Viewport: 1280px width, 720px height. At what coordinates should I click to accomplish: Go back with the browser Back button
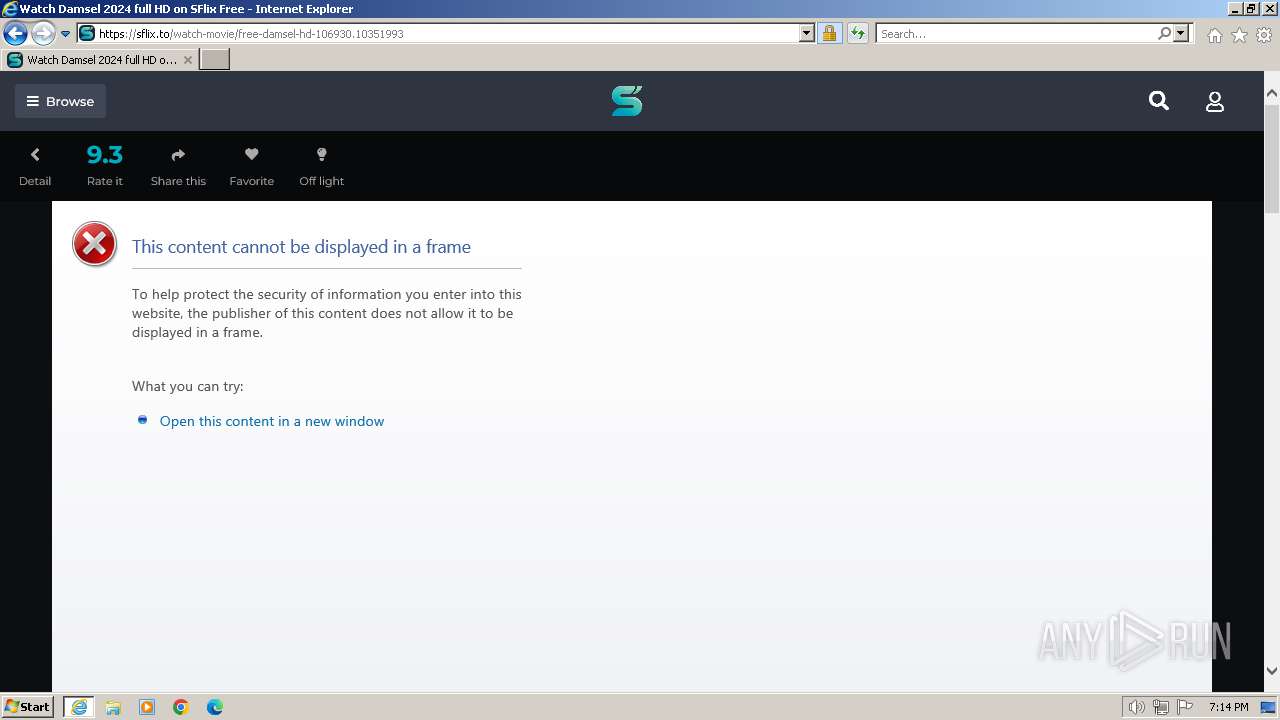point(15,33)
